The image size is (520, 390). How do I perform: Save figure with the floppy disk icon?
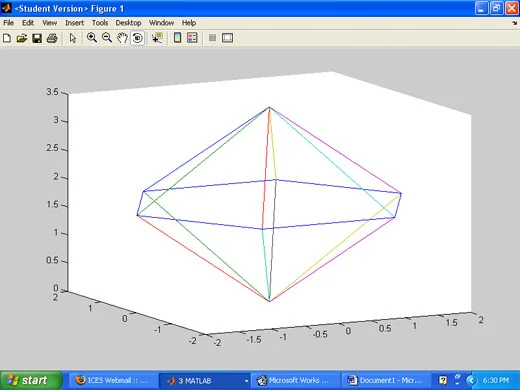[37, 38]
